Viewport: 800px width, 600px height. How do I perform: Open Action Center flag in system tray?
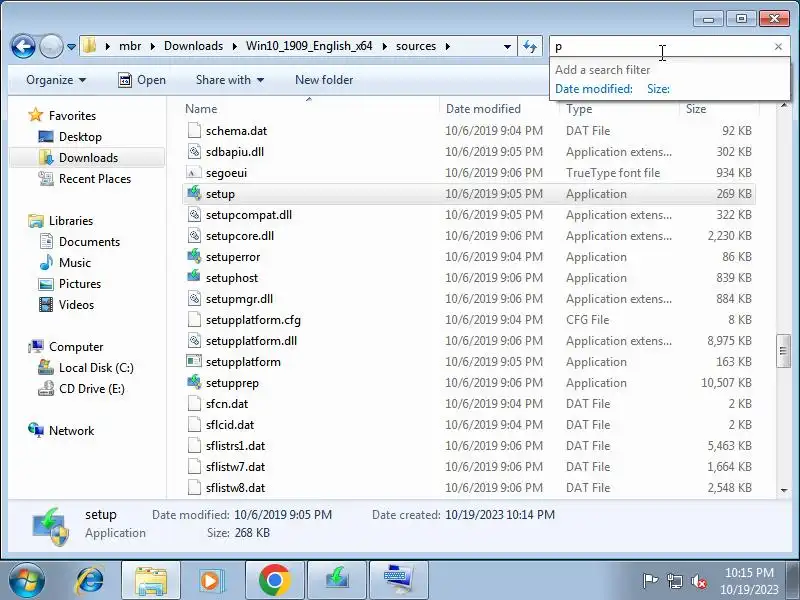(x=649, y=581)
